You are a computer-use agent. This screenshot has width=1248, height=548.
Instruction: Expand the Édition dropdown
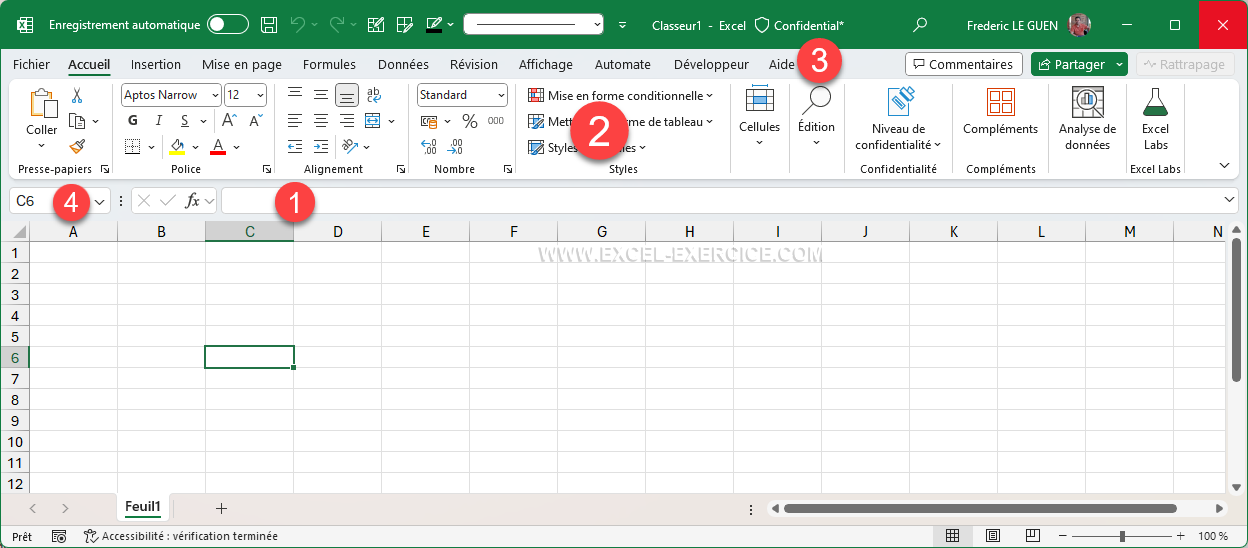pyautogui.click(x=816, y=142)
